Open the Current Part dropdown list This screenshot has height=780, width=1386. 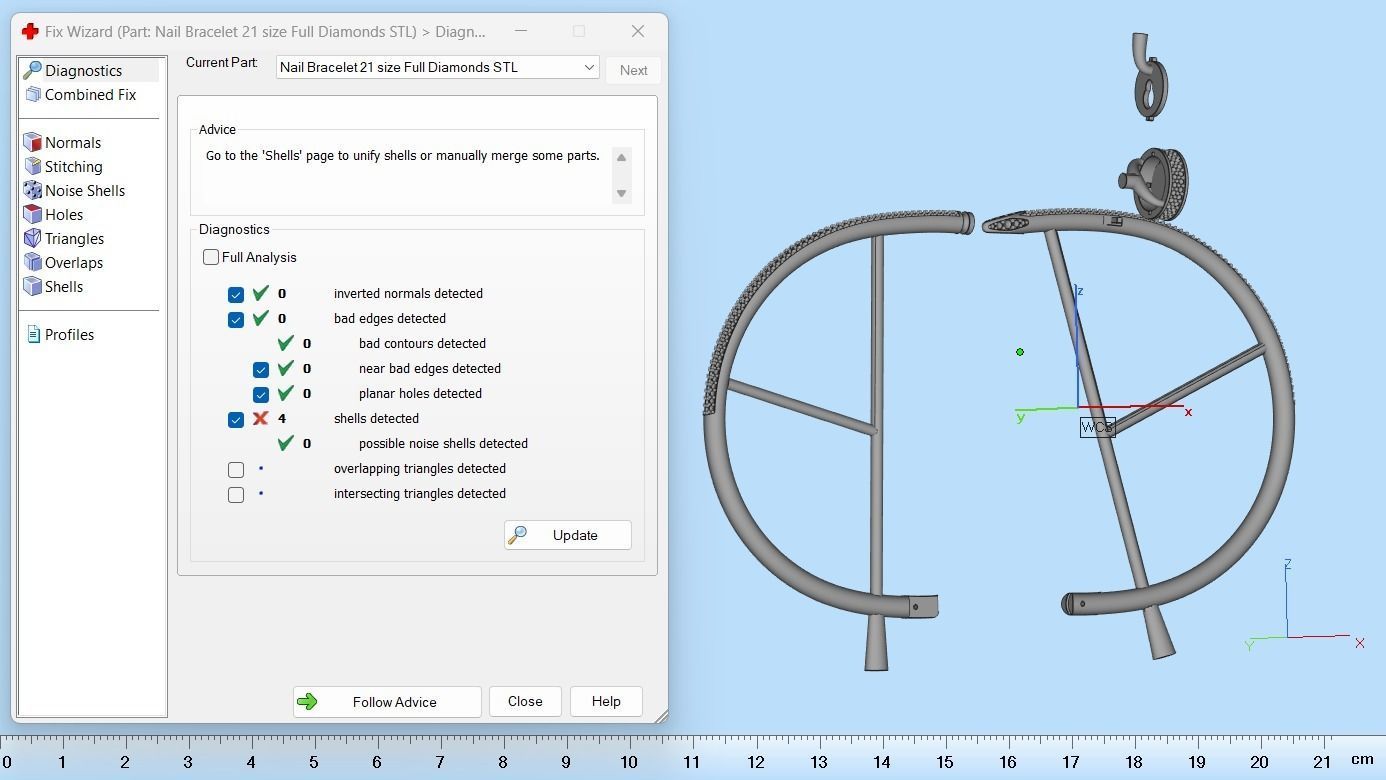point(437,67)
